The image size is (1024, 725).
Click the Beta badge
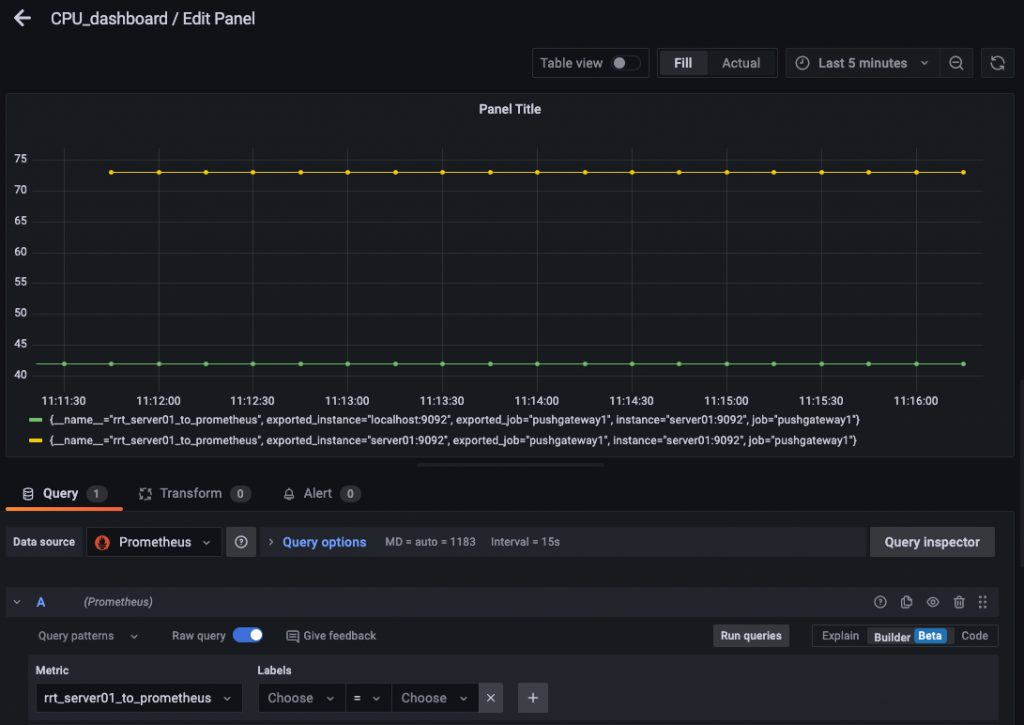[929, 636]
